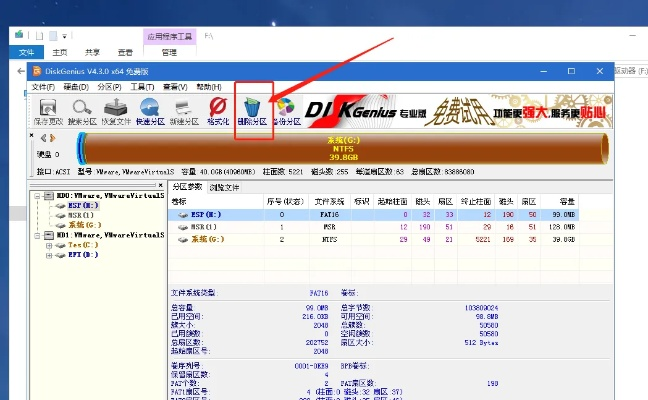Expand the Tes(C:) partition tree node
The width and height of the screenshot is (648, 400).
47,246
